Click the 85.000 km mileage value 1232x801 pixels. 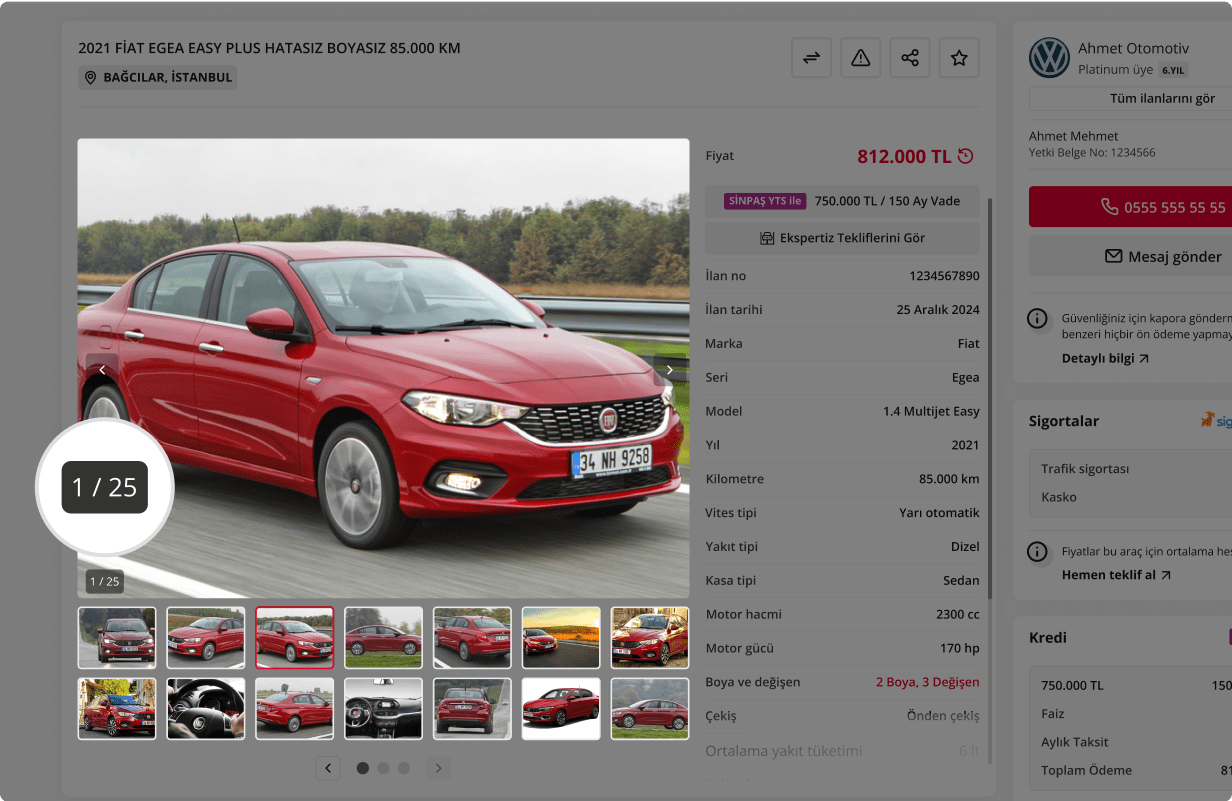tap(949, 479)
